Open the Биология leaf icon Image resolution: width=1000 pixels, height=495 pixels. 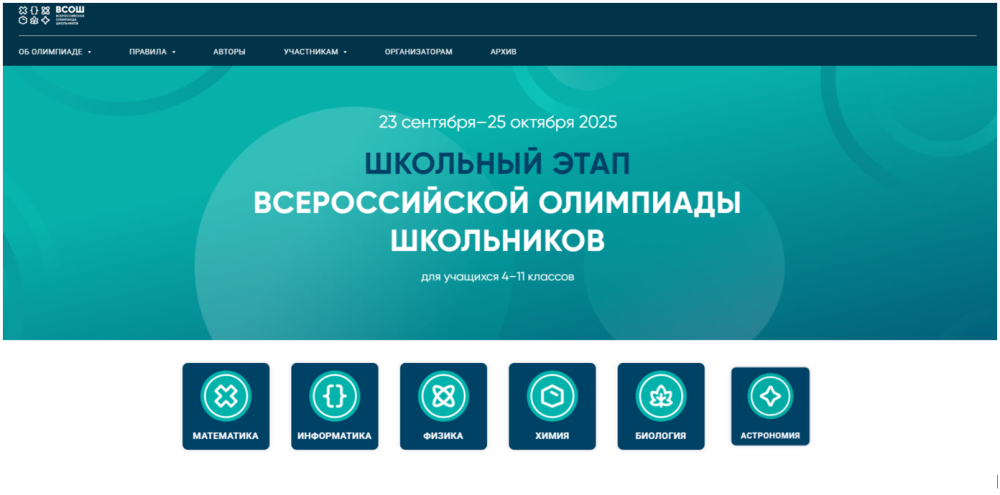(x=661, y=396)
